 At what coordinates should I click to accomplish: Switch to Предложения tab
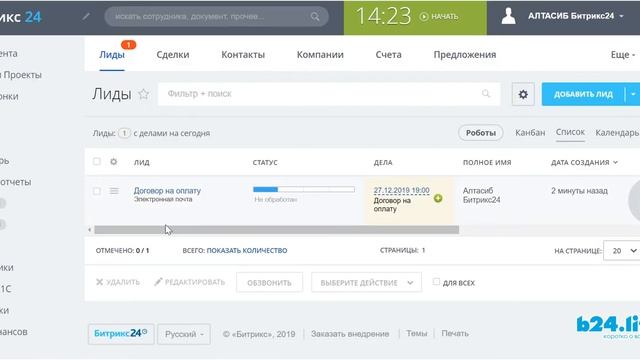click(x=464, y=55)
